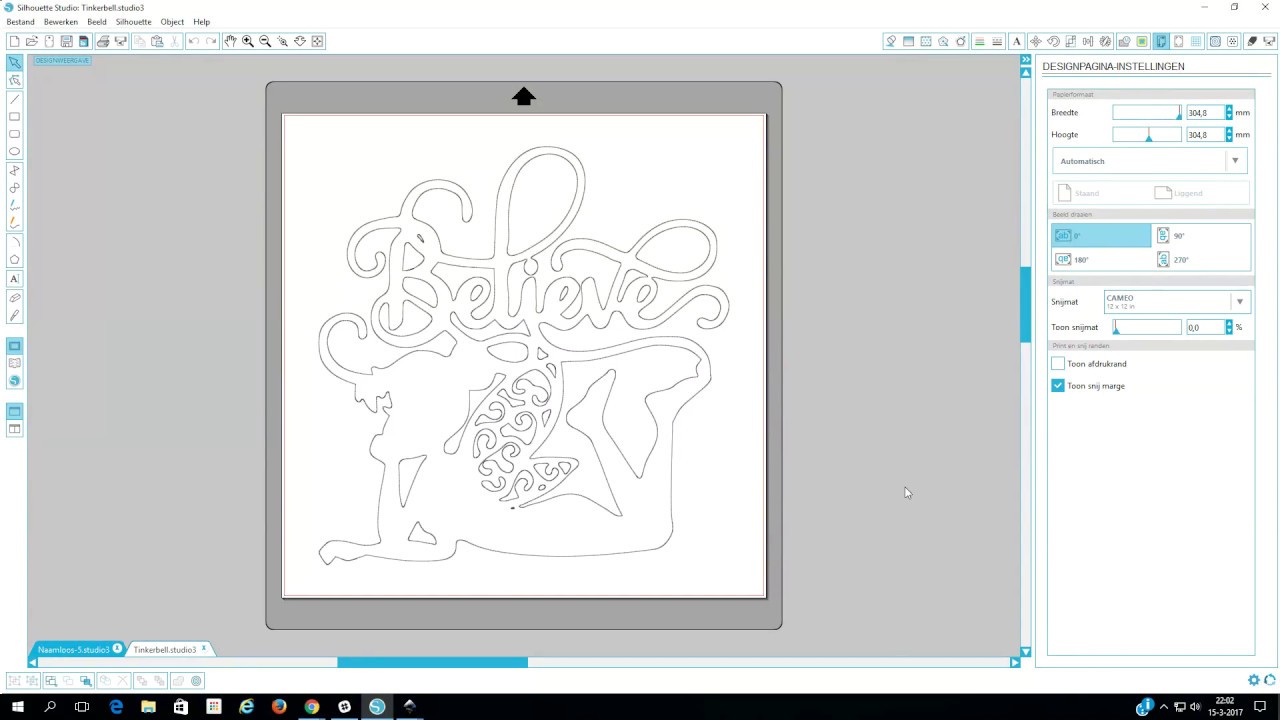Open the Silhouette menu
The height and width of the screenshot is (720, 1280).
point(134,22)
